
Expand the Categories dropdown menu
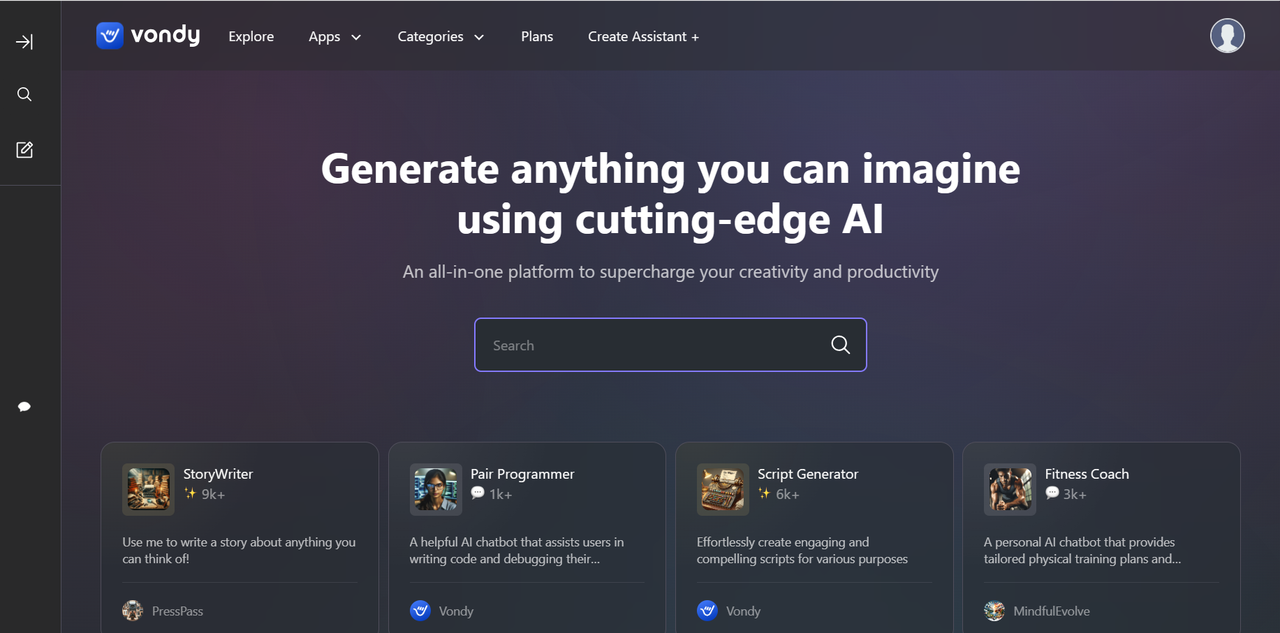point(441,37)
